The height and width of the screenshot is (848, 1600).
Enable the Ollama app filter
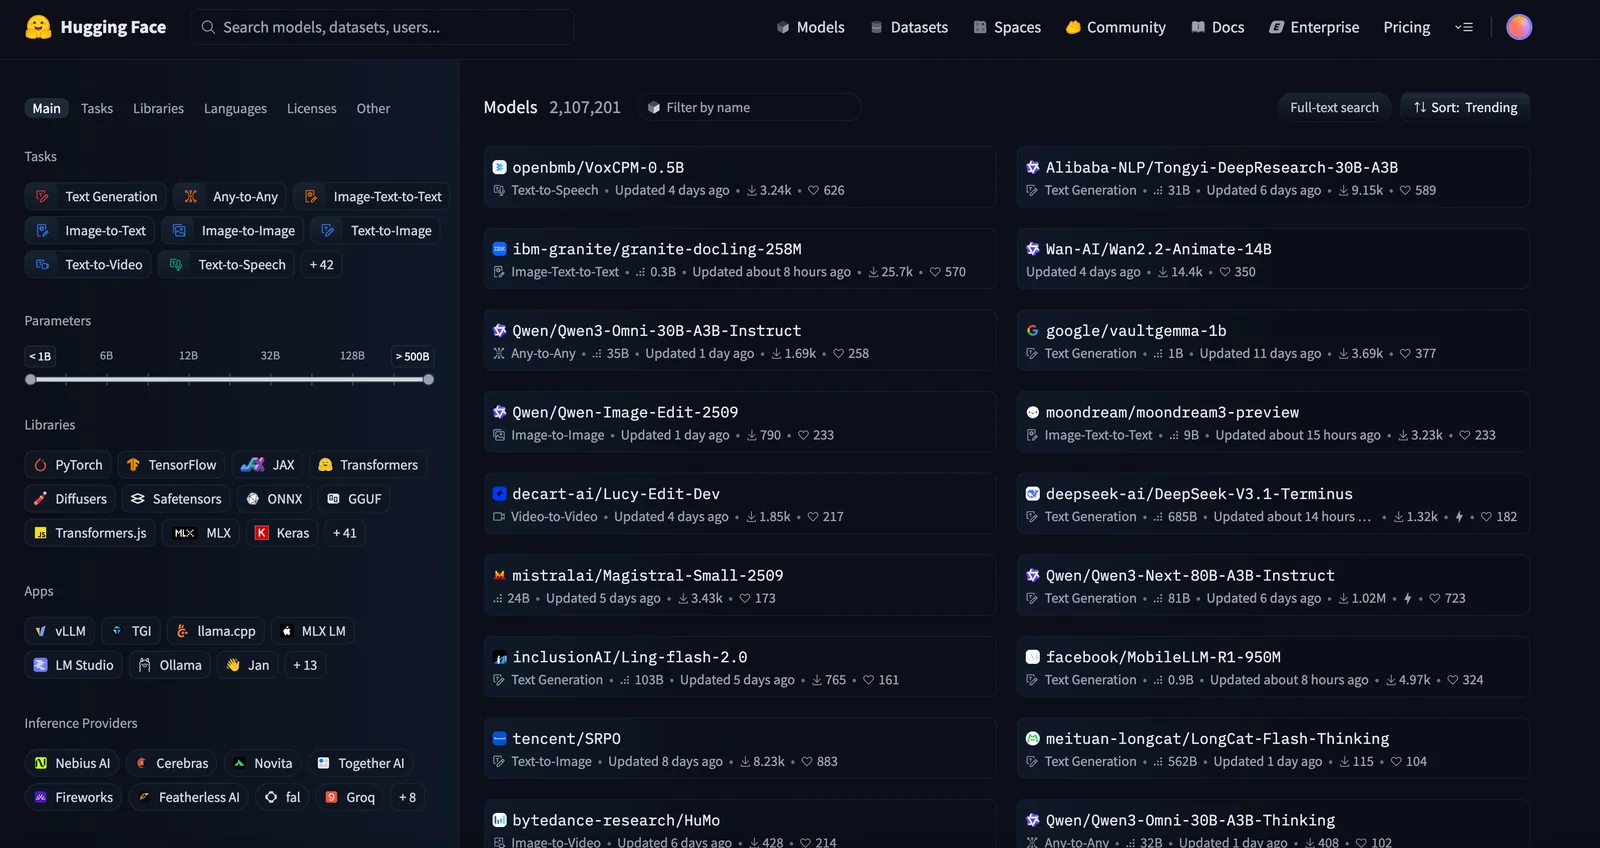pos(169,665)
